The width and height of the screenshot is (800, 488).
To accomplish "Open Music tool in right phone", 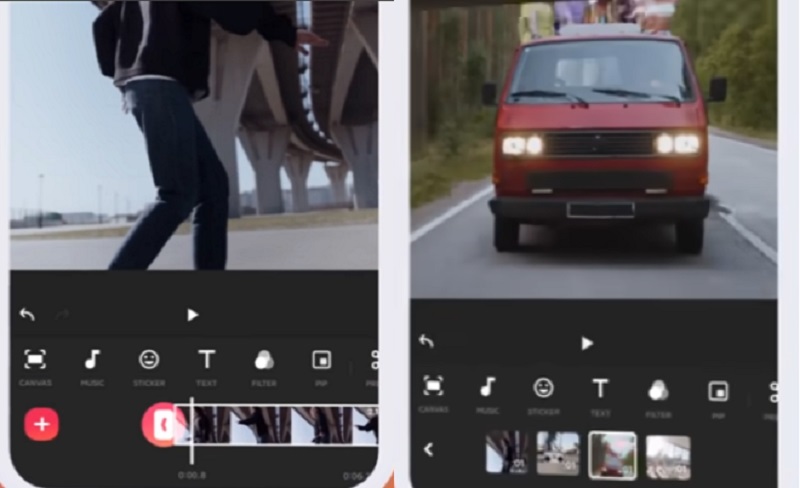I will tap(488, 394).
